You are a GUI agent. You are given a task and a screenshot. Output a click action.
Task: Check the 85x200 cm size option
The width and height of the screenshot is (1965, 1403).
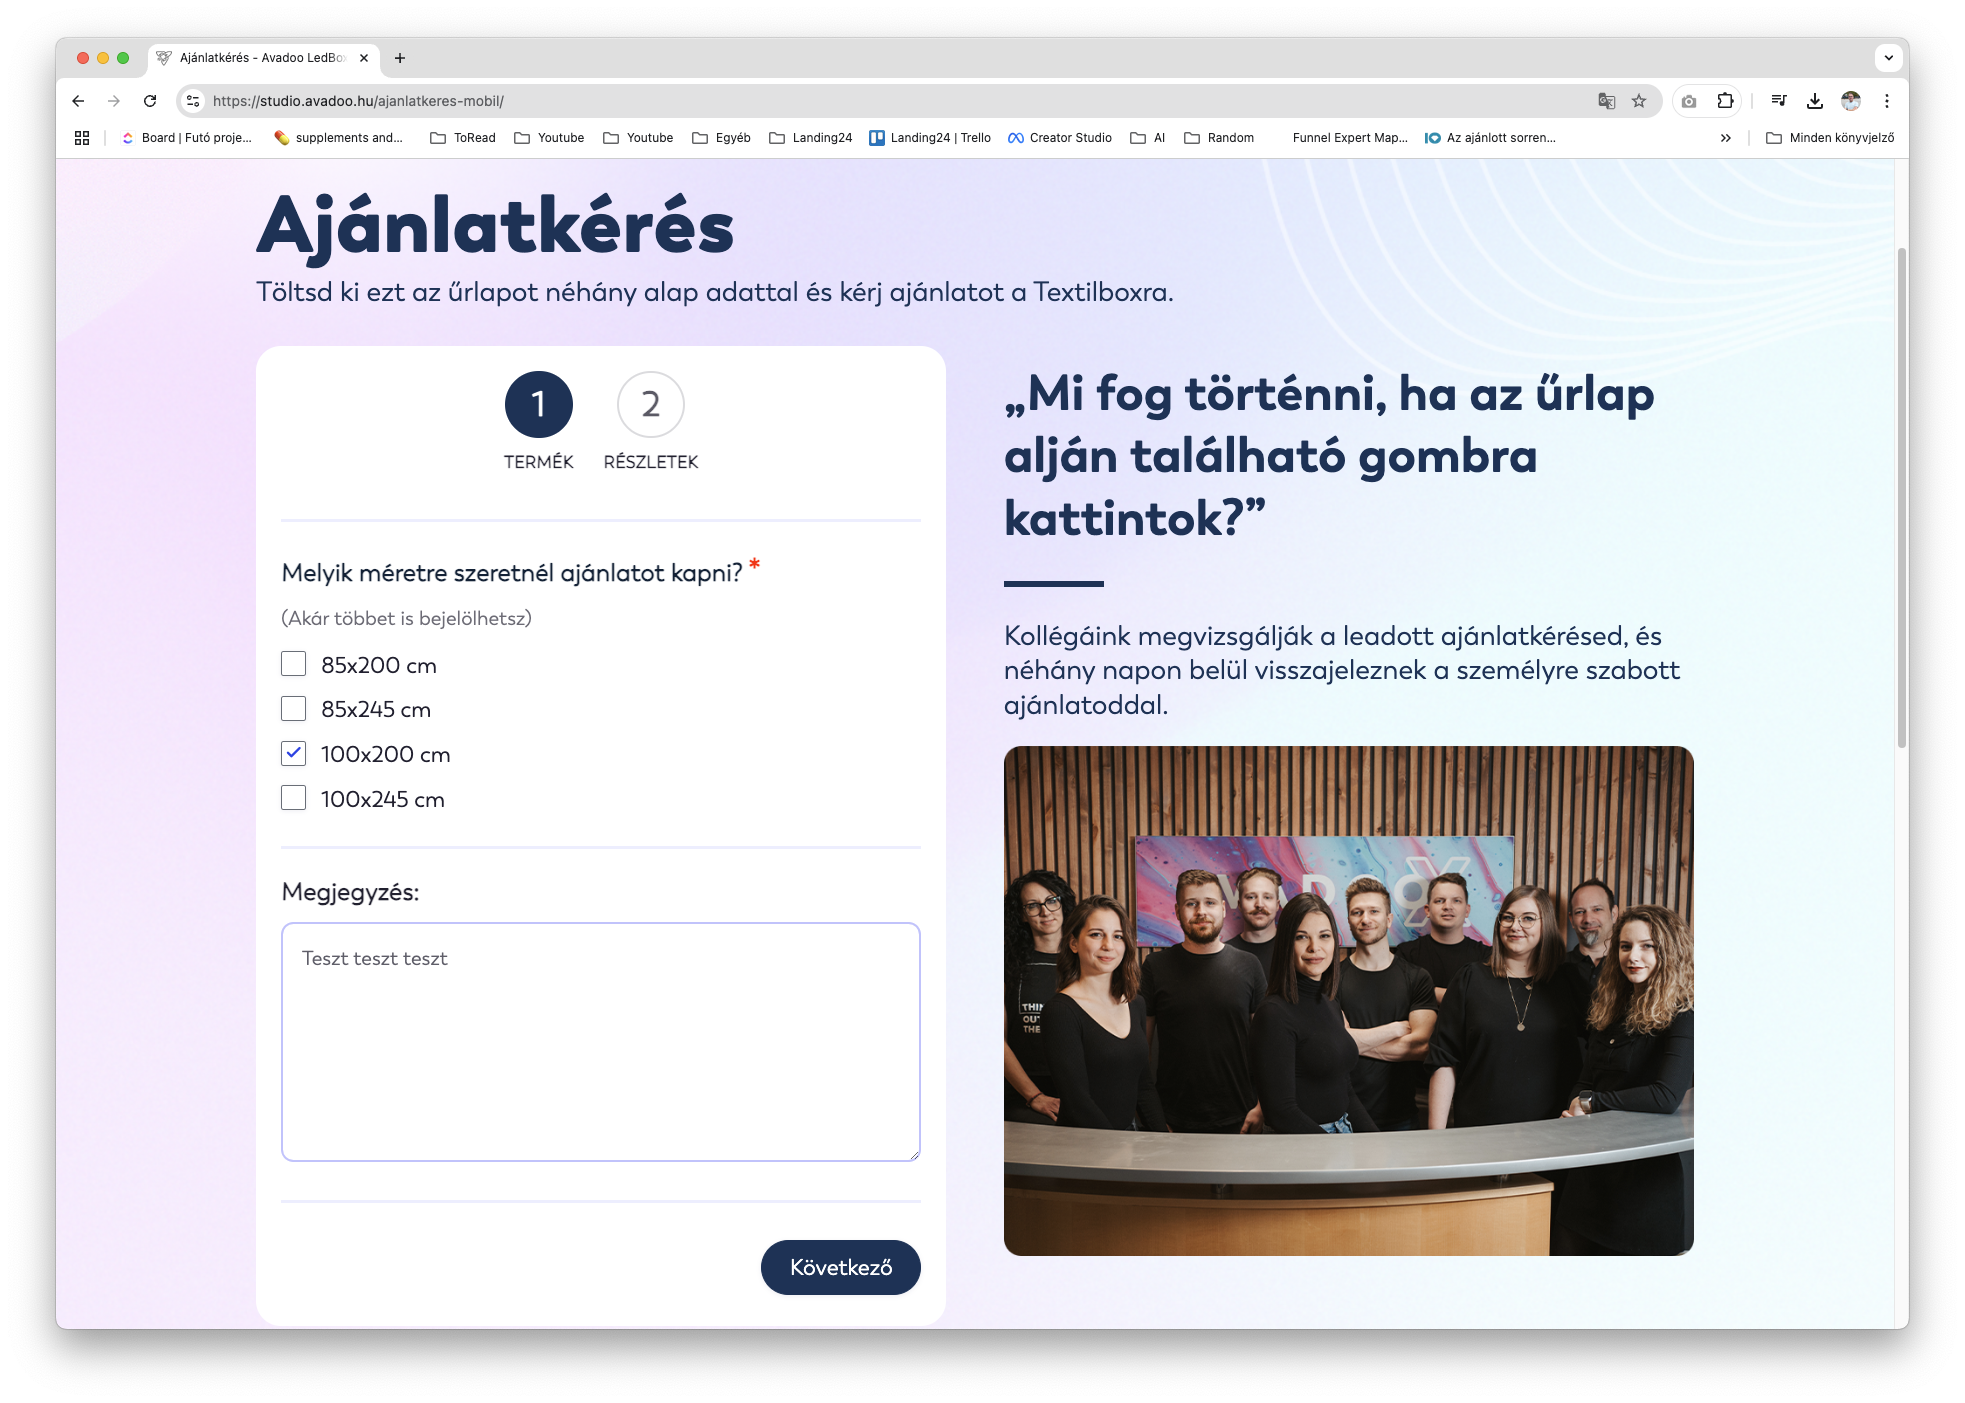point(293,663)
